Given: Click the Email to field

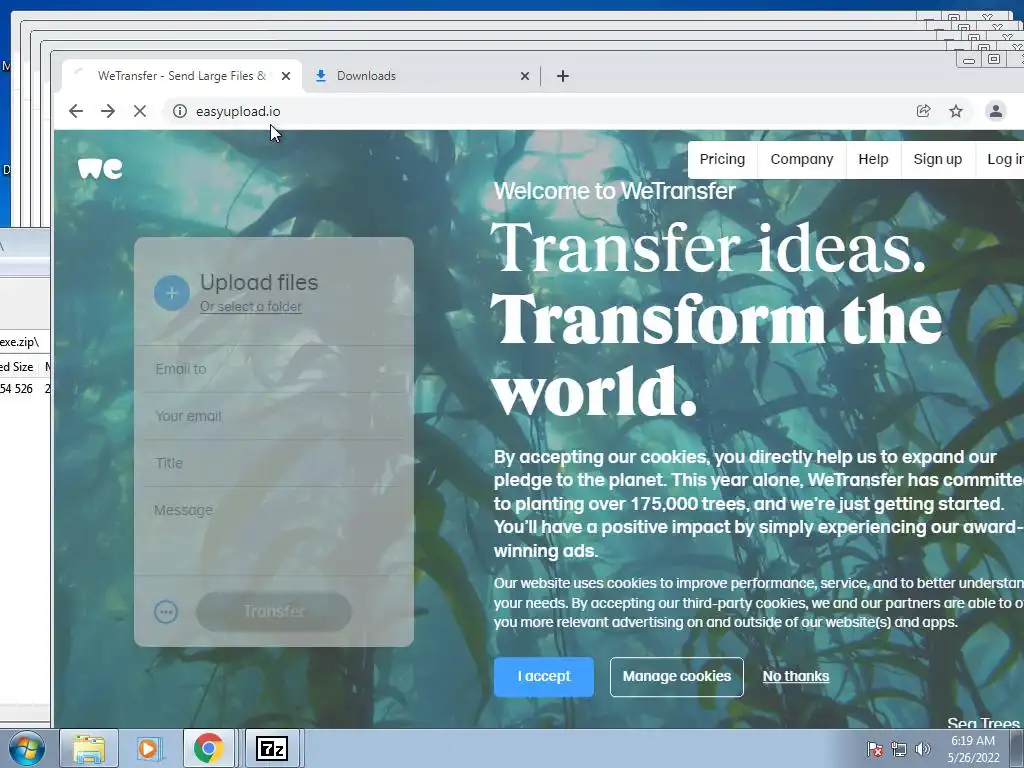Looking at the screenshot, I should tap(274, 369).
